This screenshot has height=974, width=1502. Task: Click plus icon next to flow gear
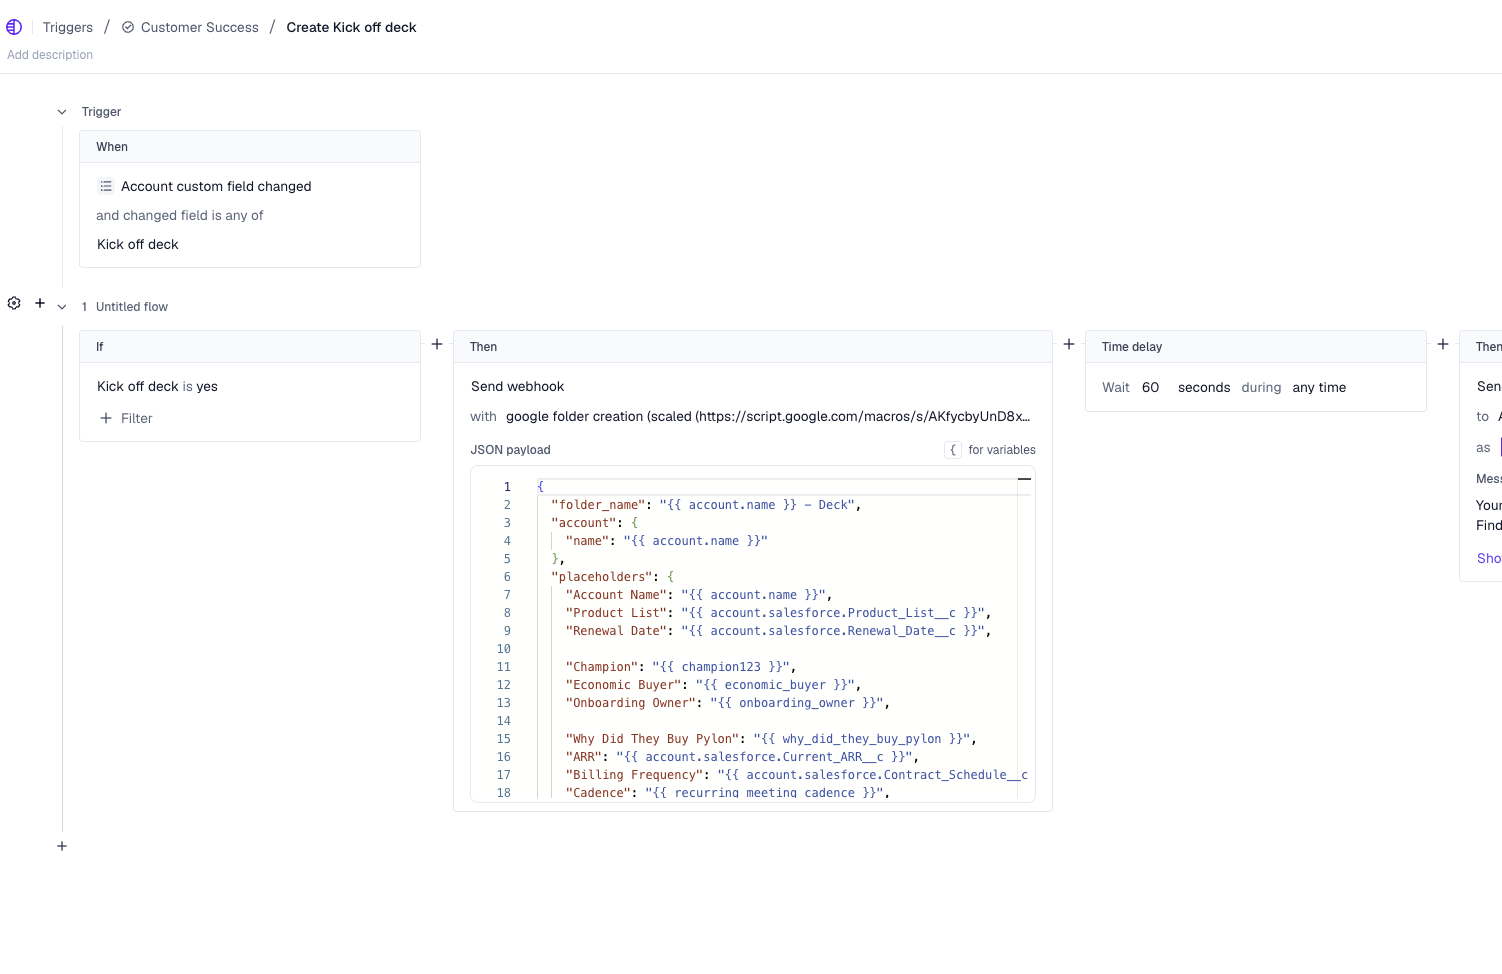pyautogui.click(x=40, y=303)
